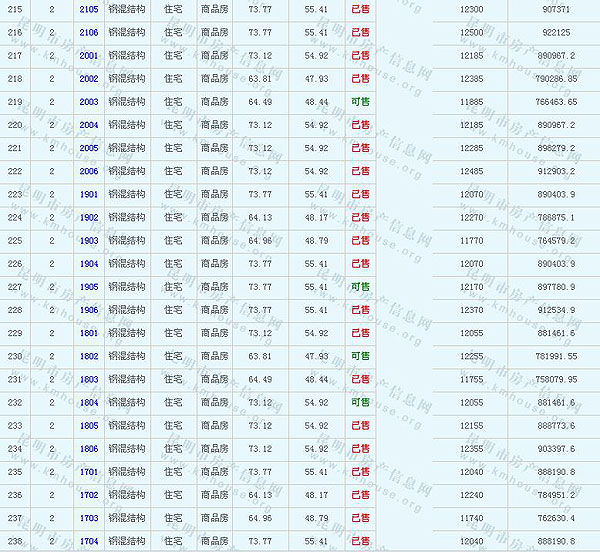Select room 2003 link

88,102
